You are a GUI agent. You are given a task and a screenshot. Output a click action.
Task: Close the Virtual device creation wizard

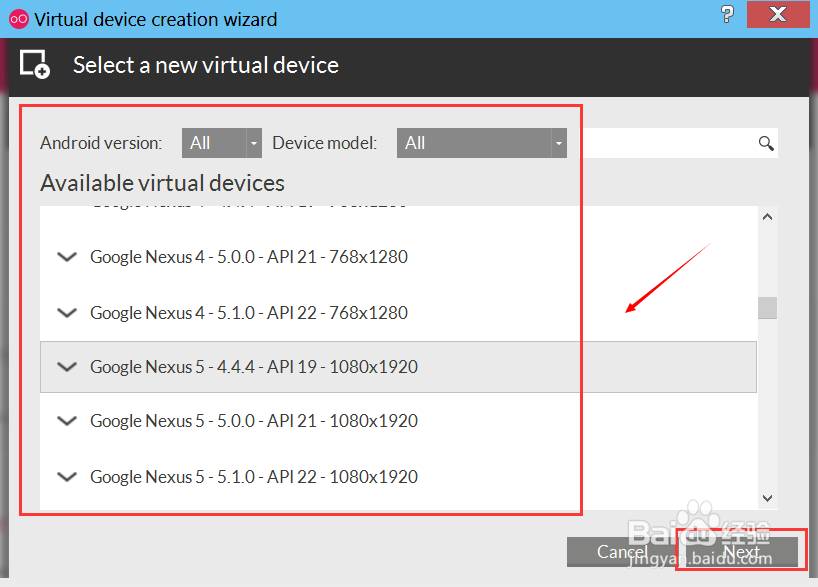click(778, 14)
